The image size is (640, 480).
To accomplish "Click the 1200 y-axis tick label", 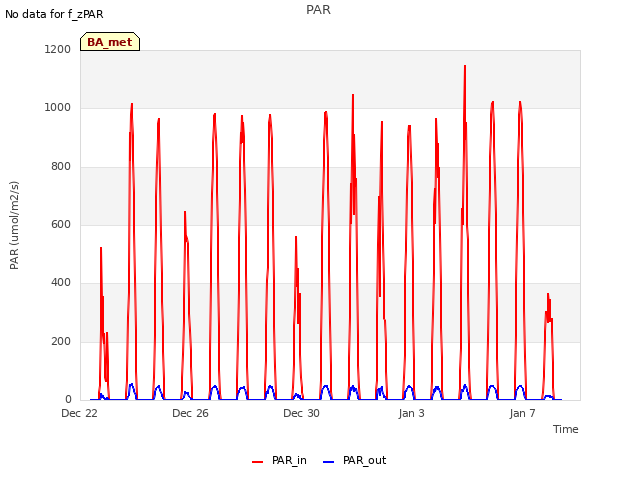I will (x=58, y=49).
